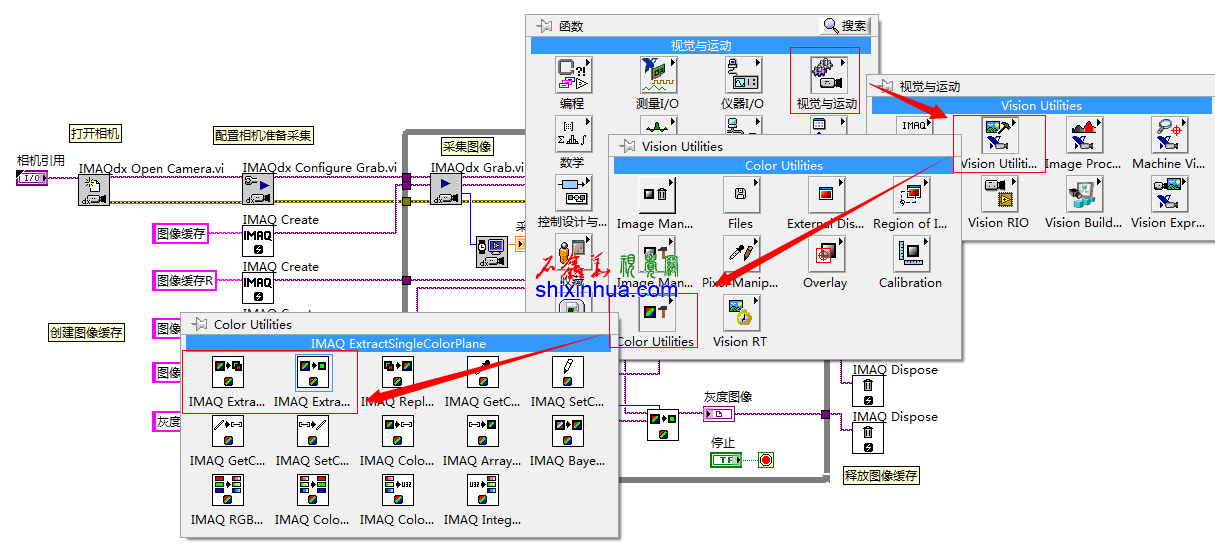Pin the 函数 palette with thumbtack

click(x=544, y=26)
